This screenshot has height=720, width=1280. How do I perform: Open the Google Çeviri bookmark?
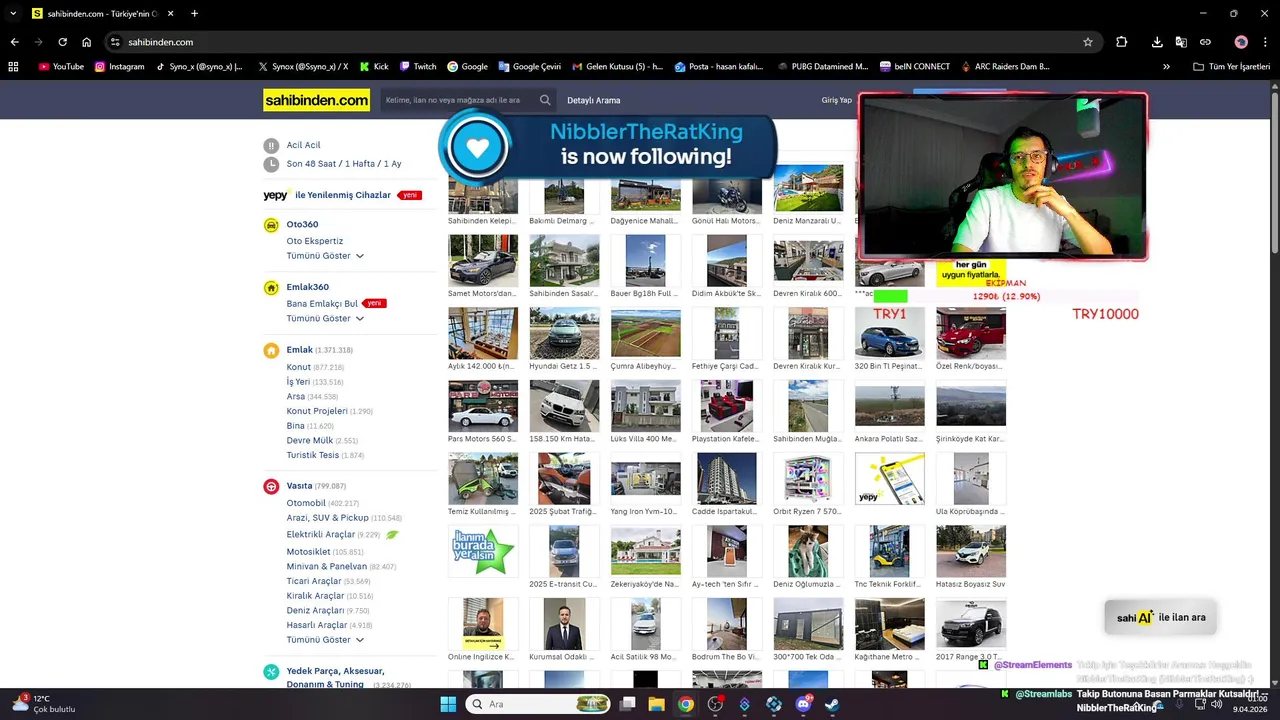click(x=529, y=67)
